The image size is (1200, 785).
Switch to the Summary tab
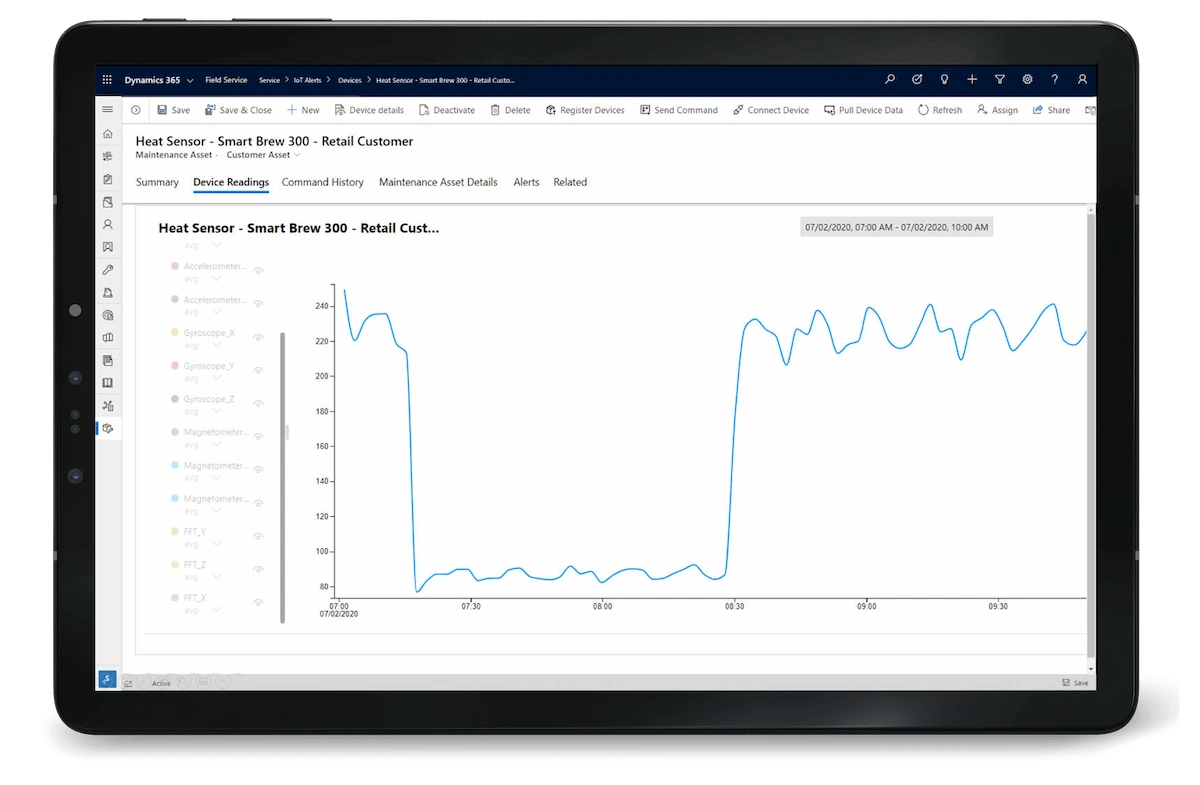157,182
